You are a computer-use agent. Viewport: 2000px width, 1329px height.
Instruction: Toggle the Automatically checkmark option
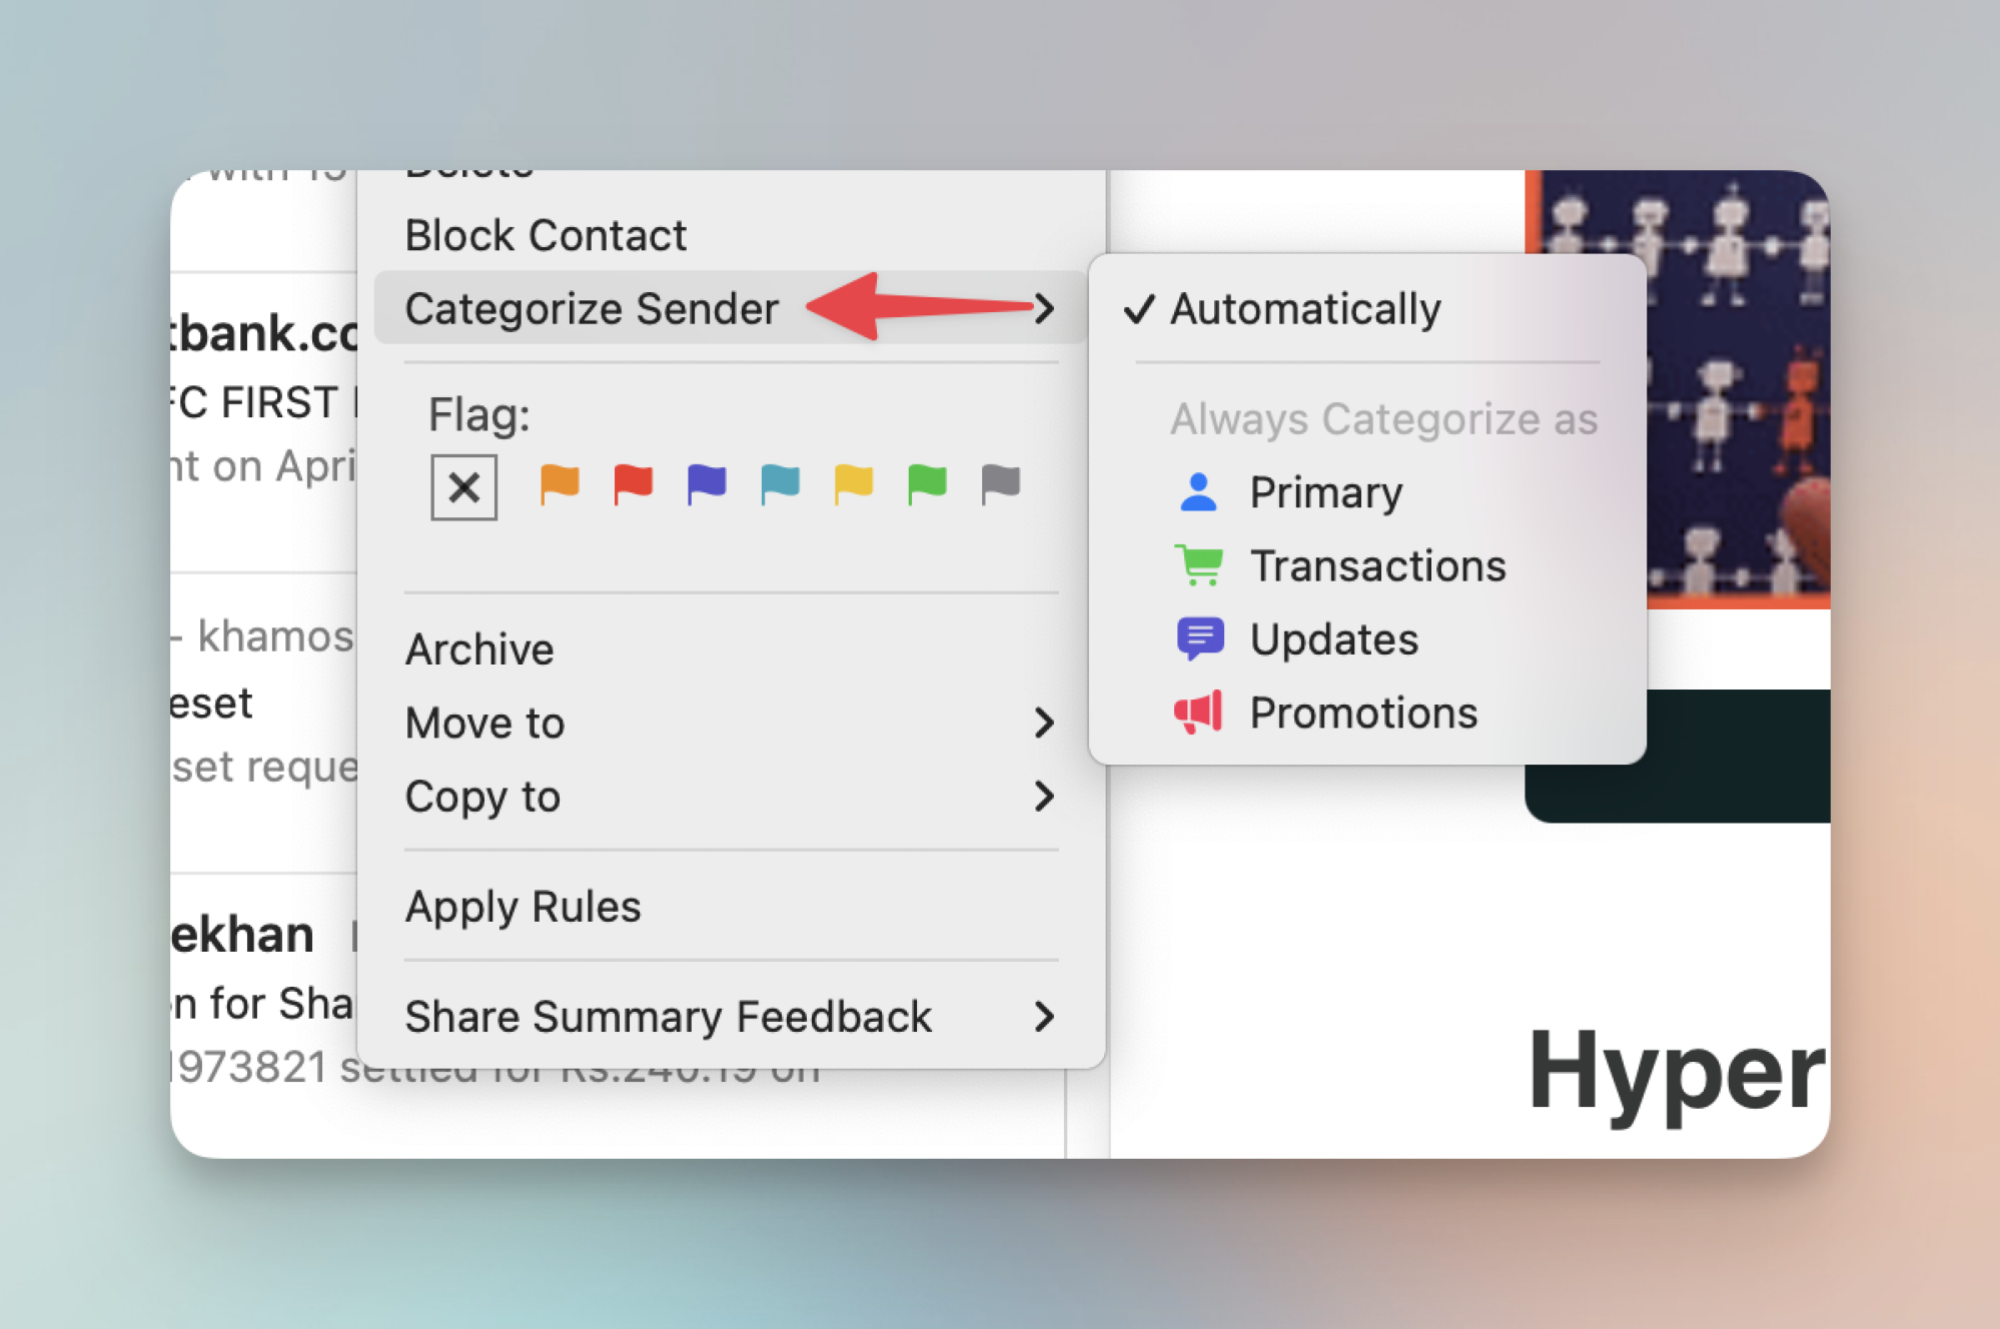[1367, 309]
